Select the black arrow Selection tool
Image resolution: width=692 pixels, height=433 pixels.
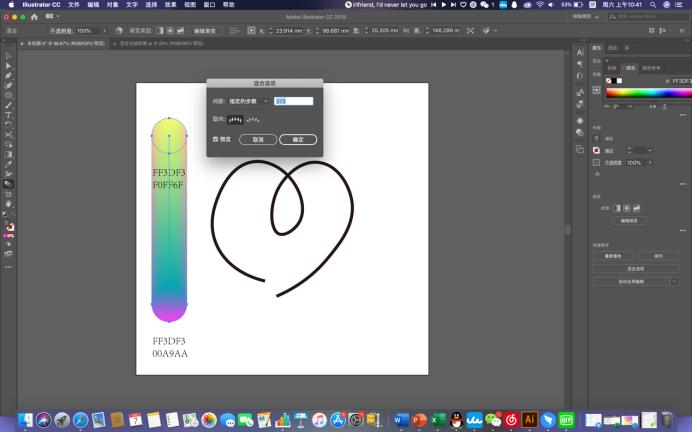(x=8, y=56)
